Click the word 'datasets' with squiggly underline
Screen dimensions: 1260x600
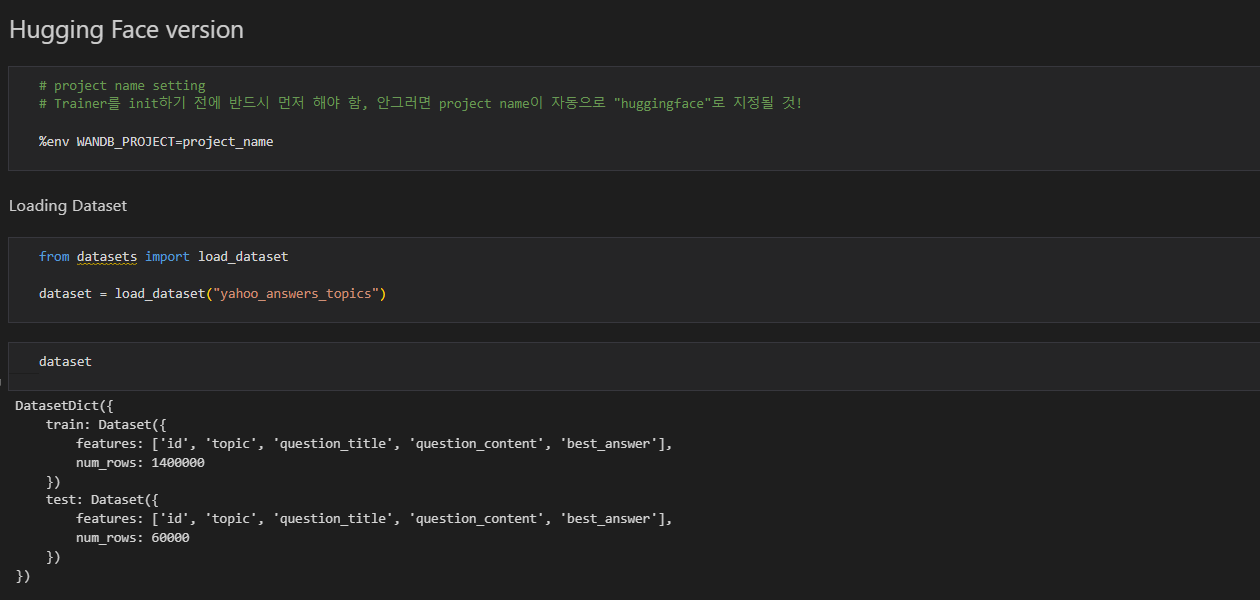point(107,257)
